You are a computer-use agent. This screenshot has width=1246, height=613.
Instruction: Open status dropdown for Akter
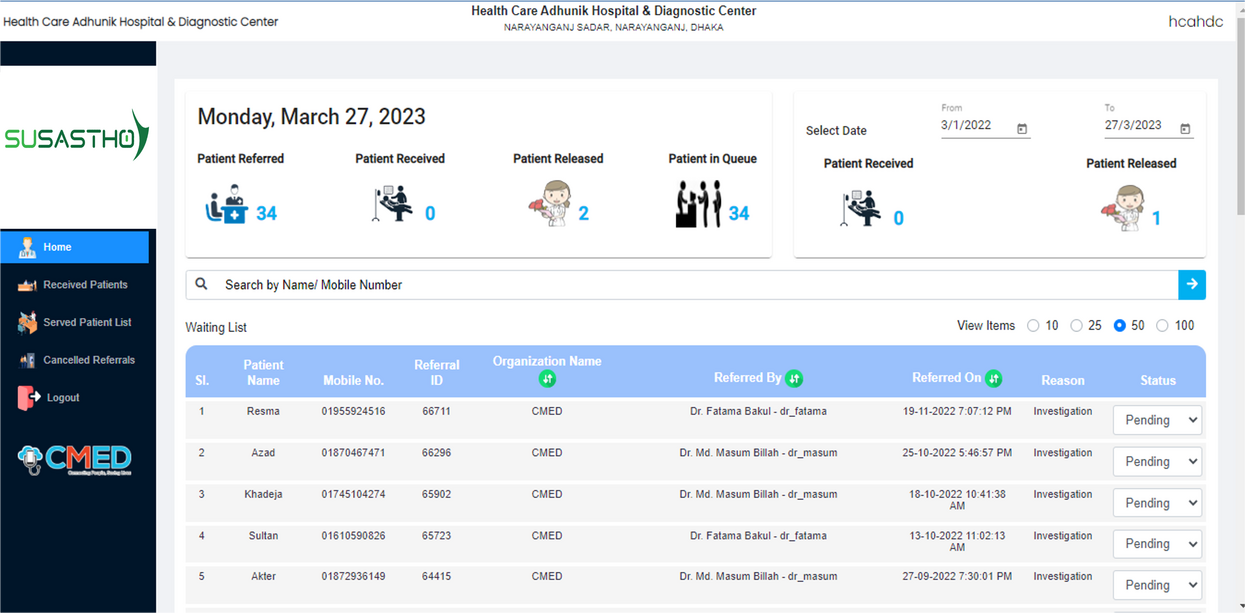[x=1157, y=585]
